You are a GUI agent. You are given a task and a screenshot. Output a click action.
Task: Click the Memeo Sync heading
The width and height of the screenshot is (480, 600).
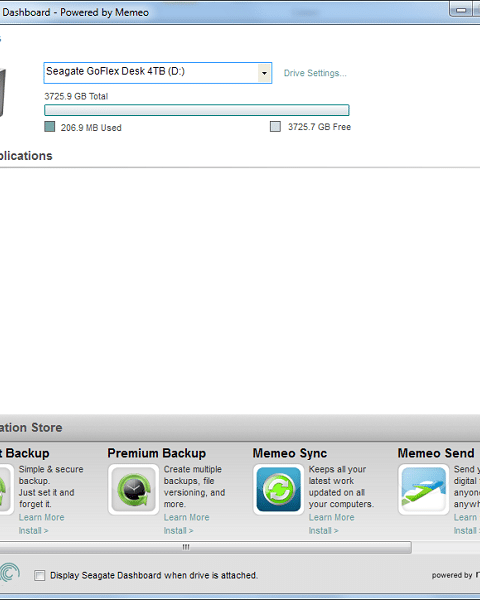290,453
